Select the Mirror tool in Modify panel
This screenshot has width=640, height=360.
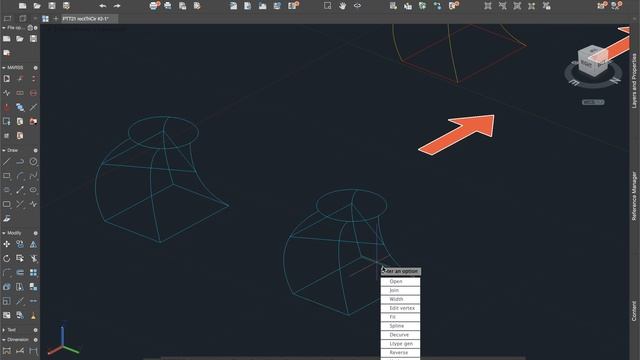coord(33,244)
